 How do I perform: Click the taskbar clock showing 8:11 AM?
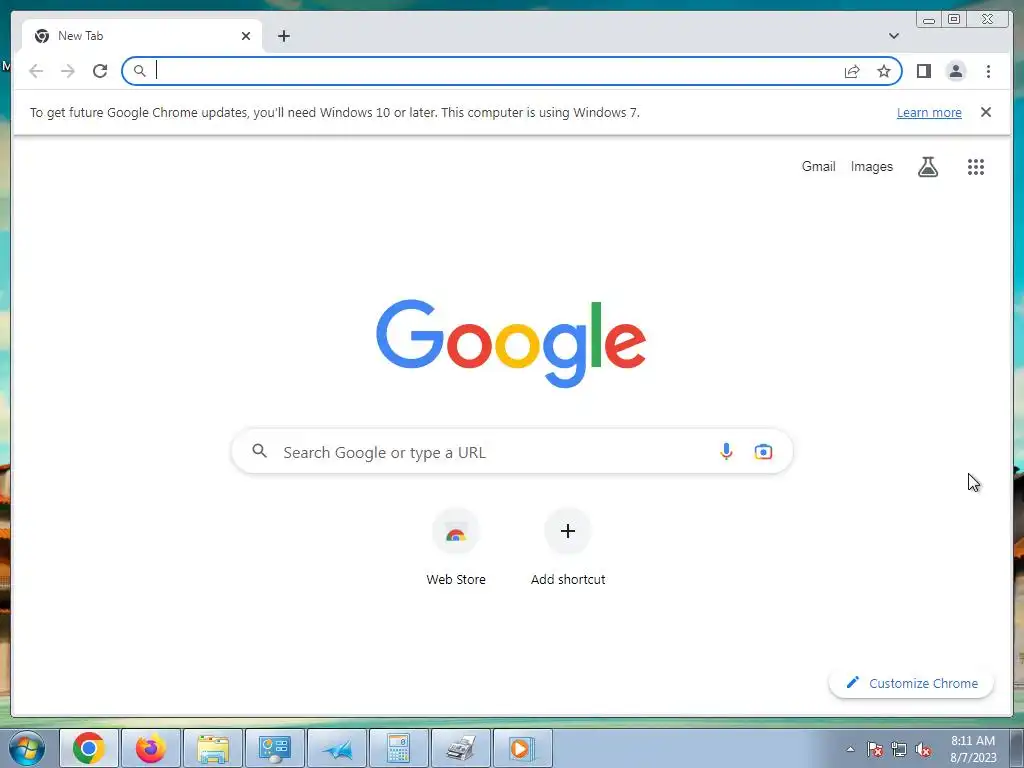(x=973, y=749)
